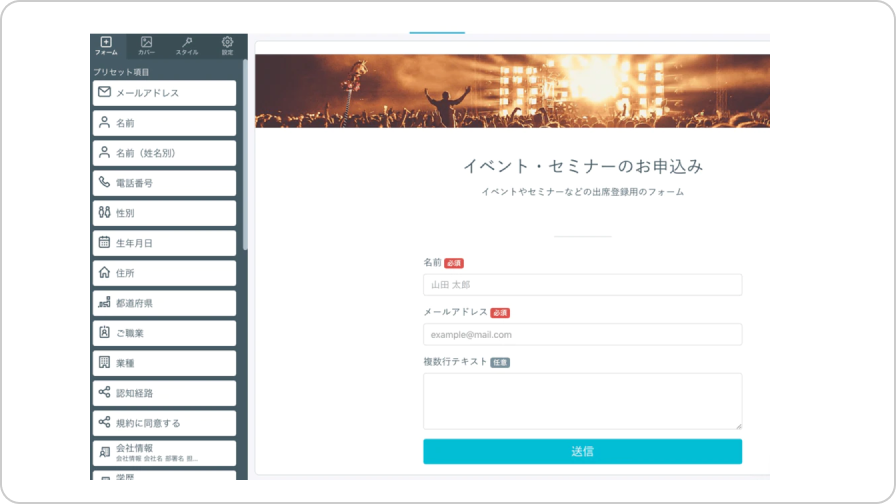Click the プリセット項目 heading

(x=121, y=72)
